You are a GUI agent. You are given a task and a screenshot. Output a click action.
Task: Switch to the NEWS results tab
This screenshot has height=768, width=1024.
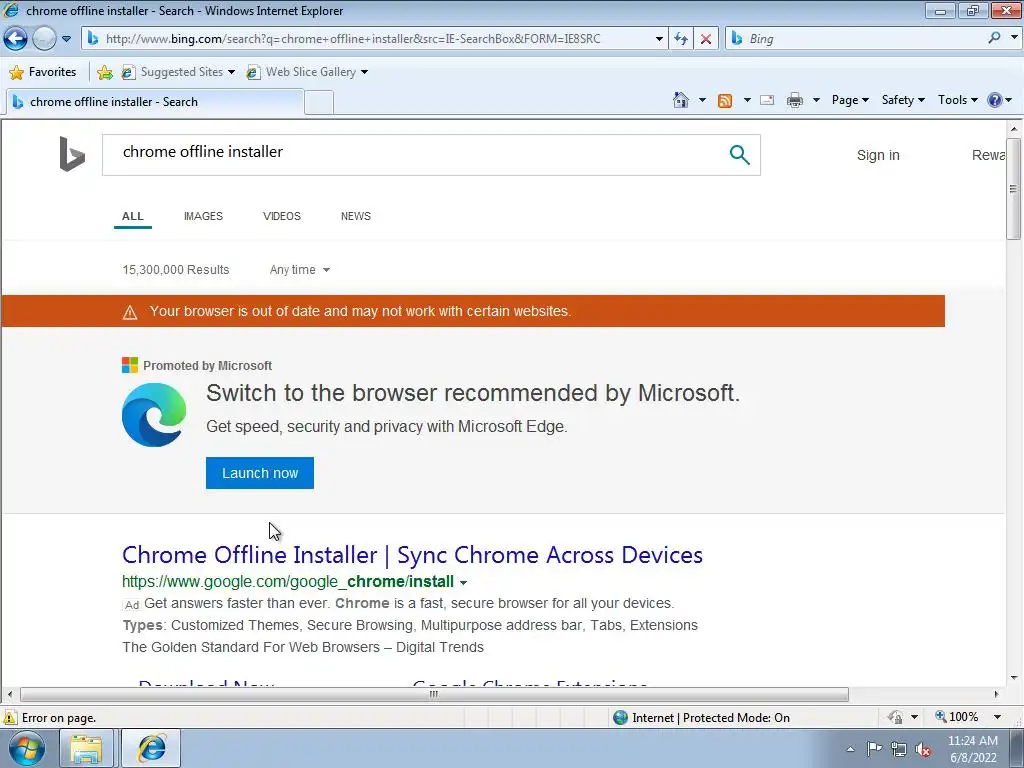(x=355, y=216)
